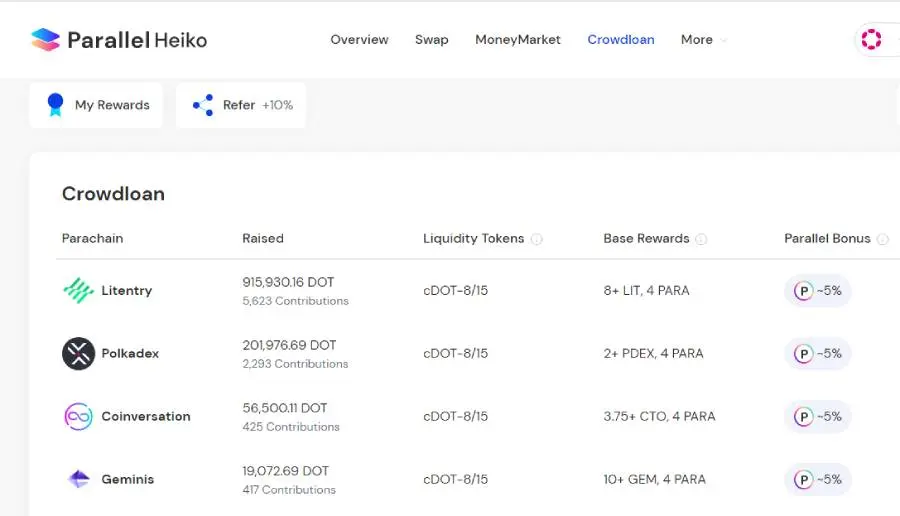Click the share icon beside Refer
Screen dimensions: 900x516
(203, 105)
